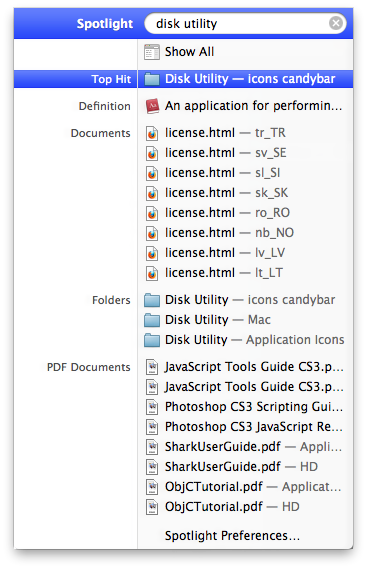Click PDF icon of first JavaScript Tools Guide
Image resolution: width=367 pixels, height=569 pixels.
tap(152, 367)
